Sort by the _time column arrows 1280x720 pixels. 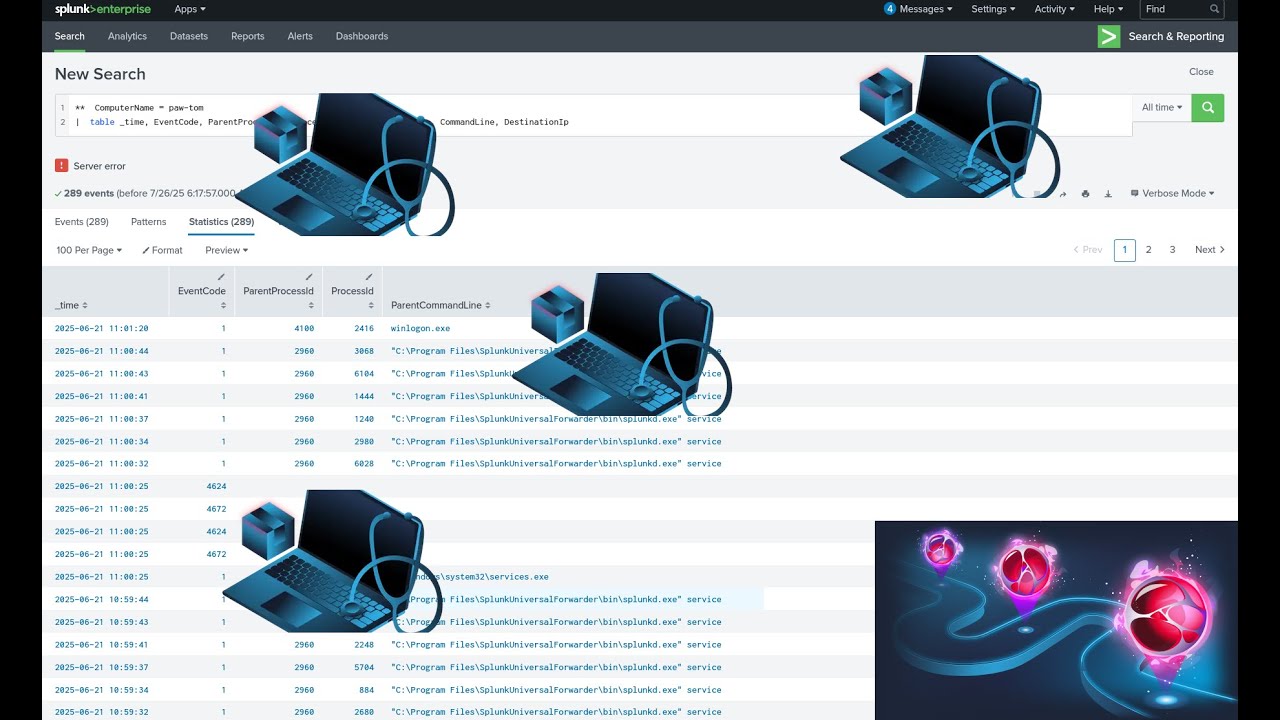click(x=85, y=306)
